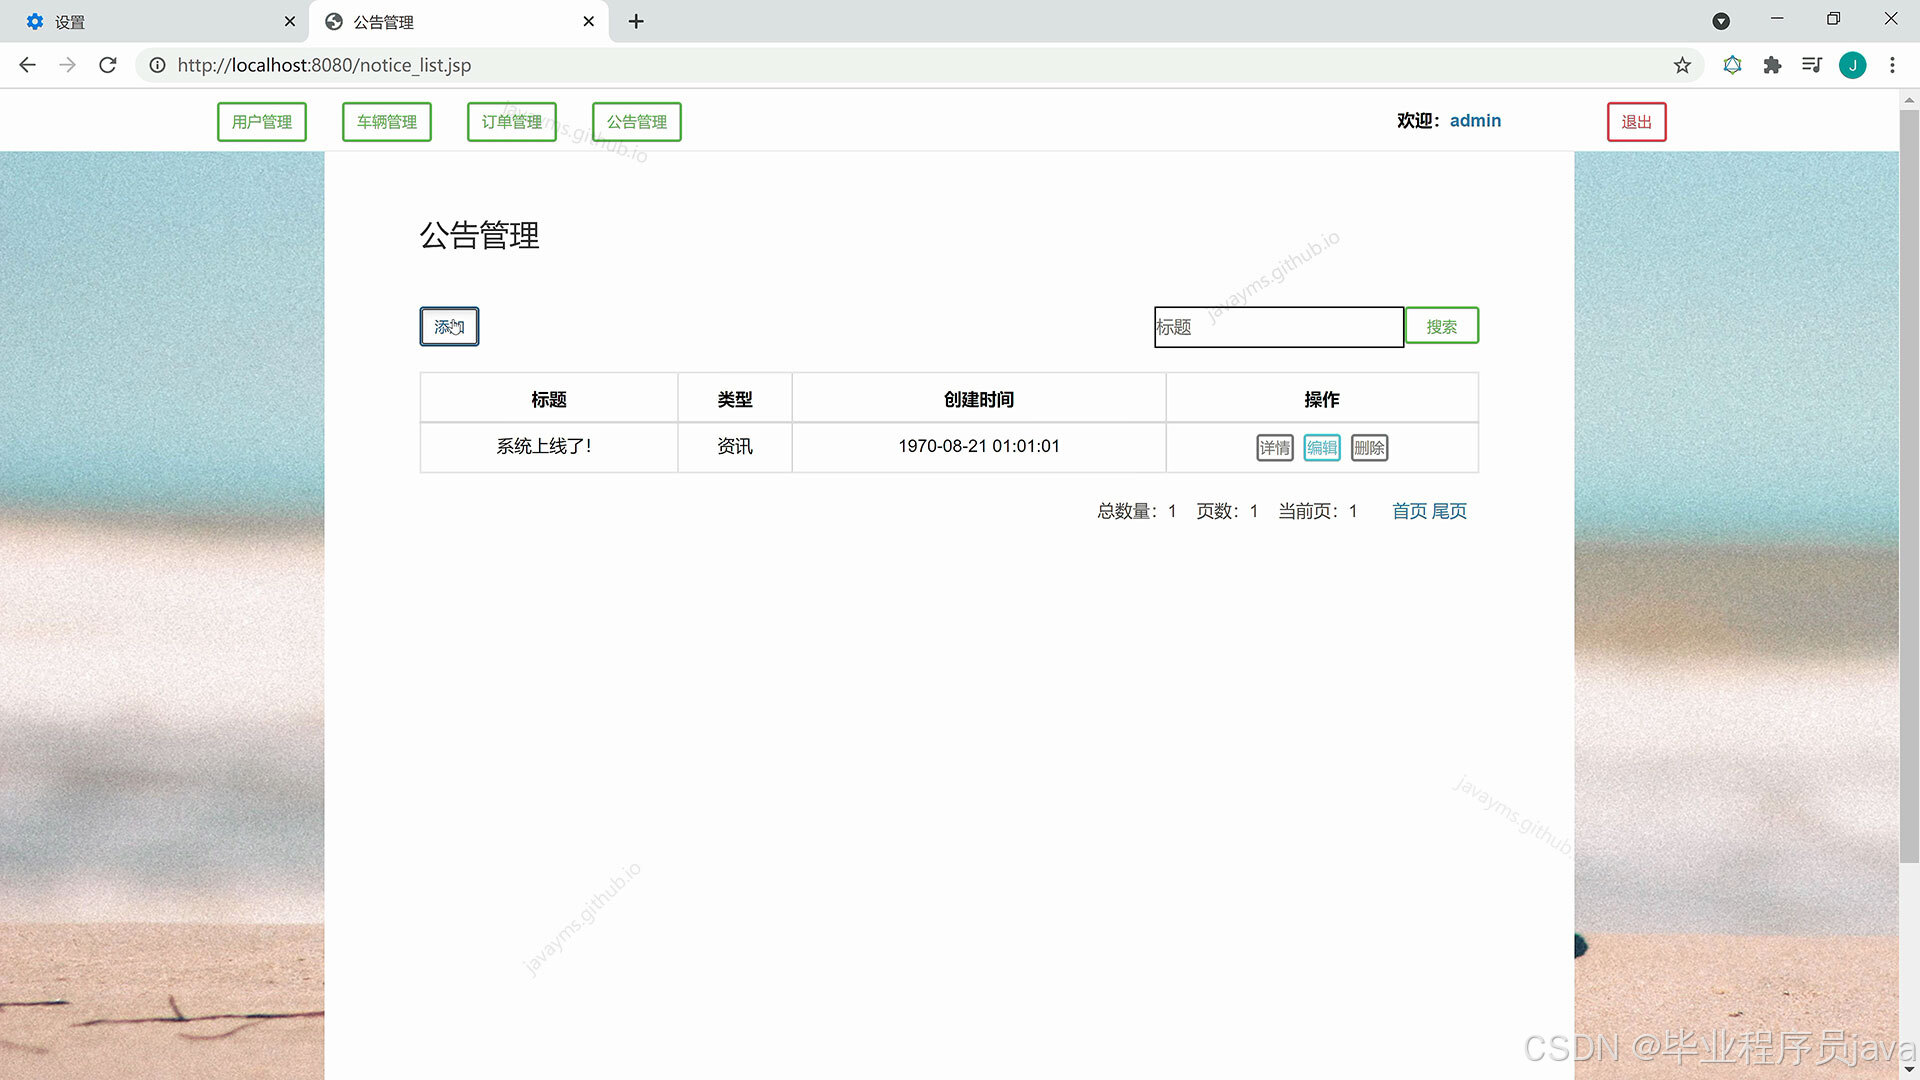
Task: Click the 添加 button to add notice
Action: (x=449, y=327)
